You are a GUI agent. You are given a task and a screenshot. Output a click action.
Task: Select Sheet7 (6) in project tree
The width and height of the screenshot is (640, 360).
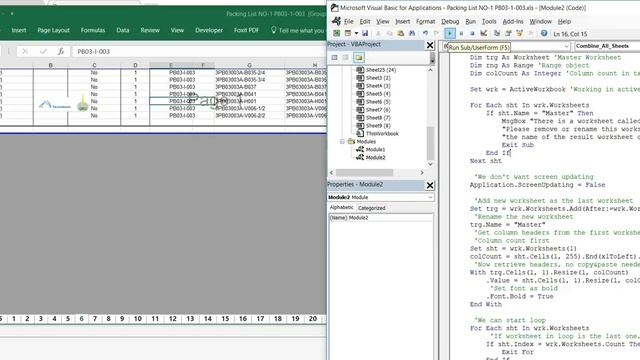[378, 110]
